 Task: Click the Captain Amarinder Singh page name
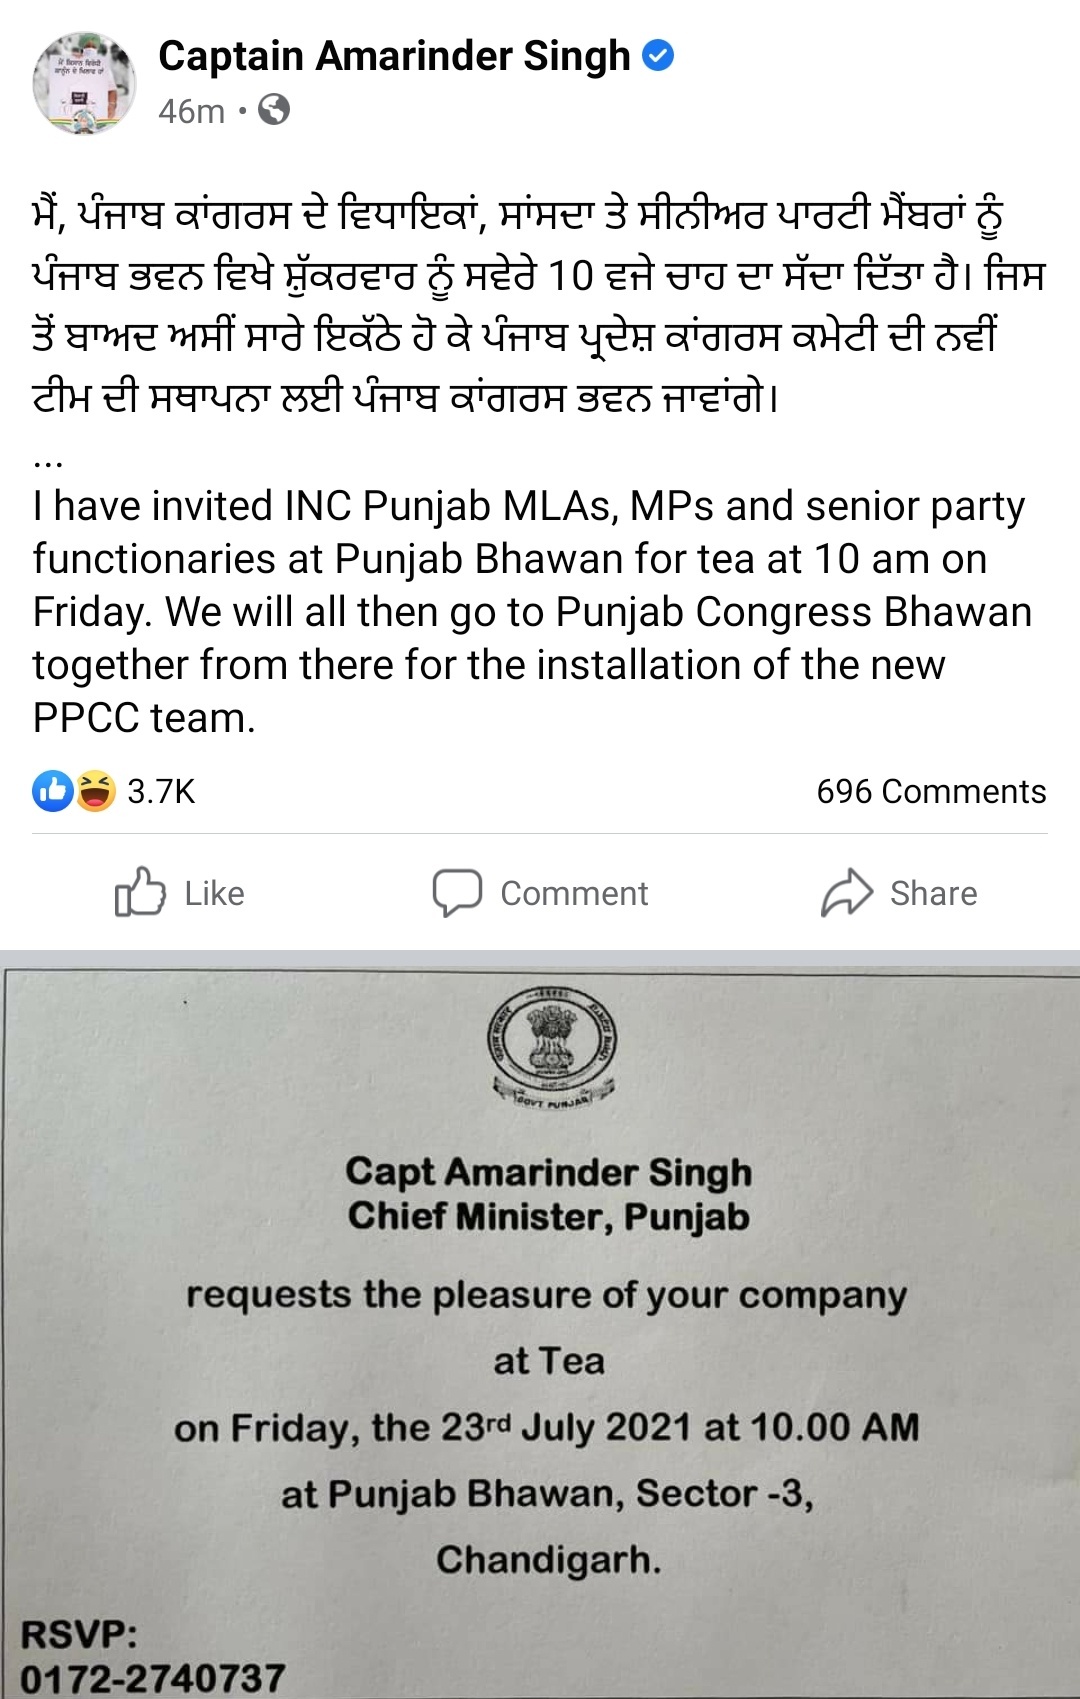(394, 56)
